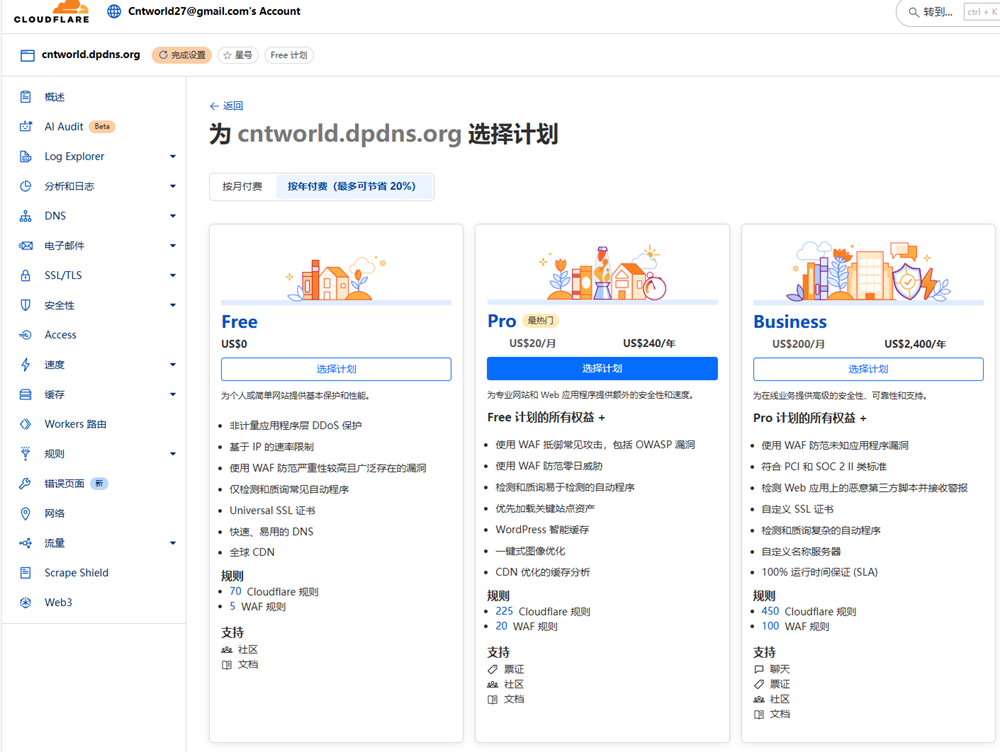Click the Cloudflare logo
1000x752 pixels.
click(x=52, y=12)
